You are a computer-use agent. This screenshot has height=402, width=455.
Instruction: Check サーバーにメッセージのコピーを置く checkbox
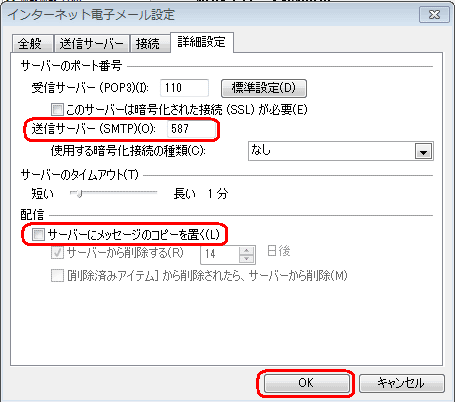38,235
